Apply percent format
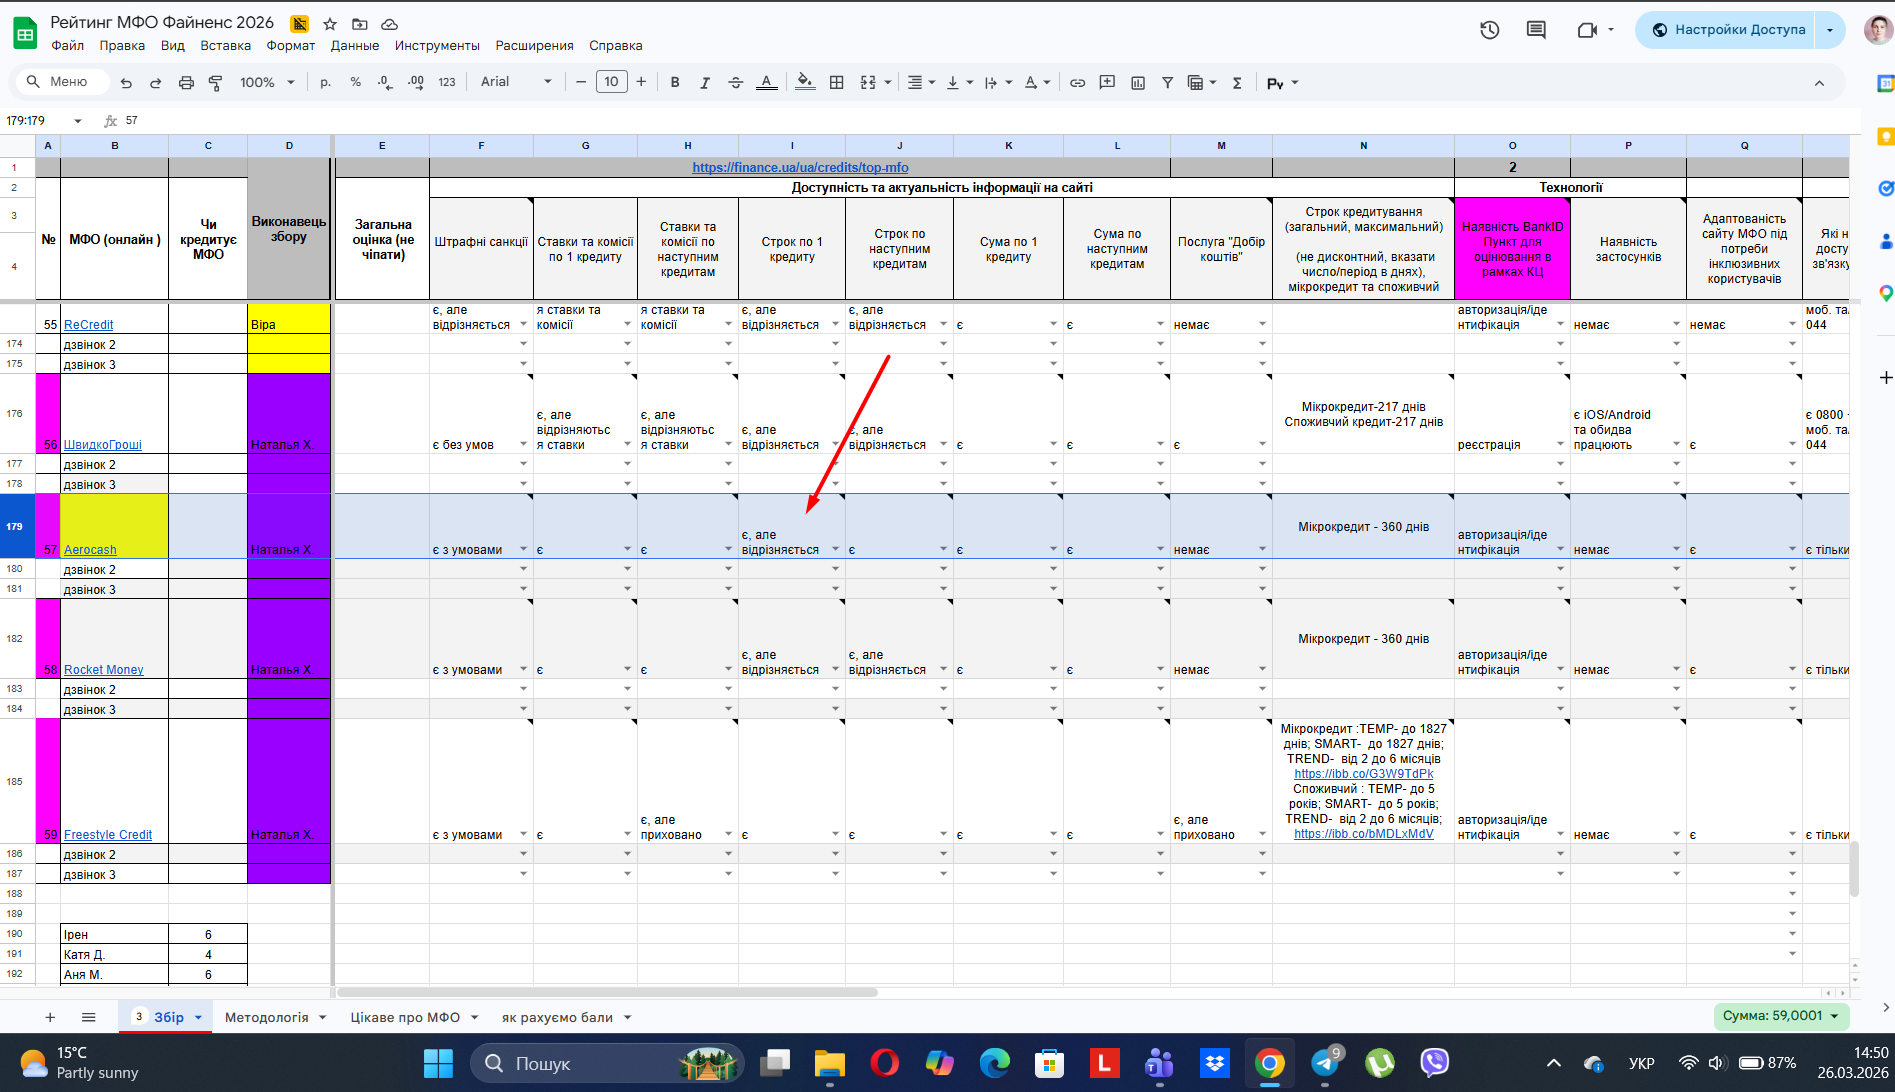The image size is (1895, 1092). click(355, 83)
